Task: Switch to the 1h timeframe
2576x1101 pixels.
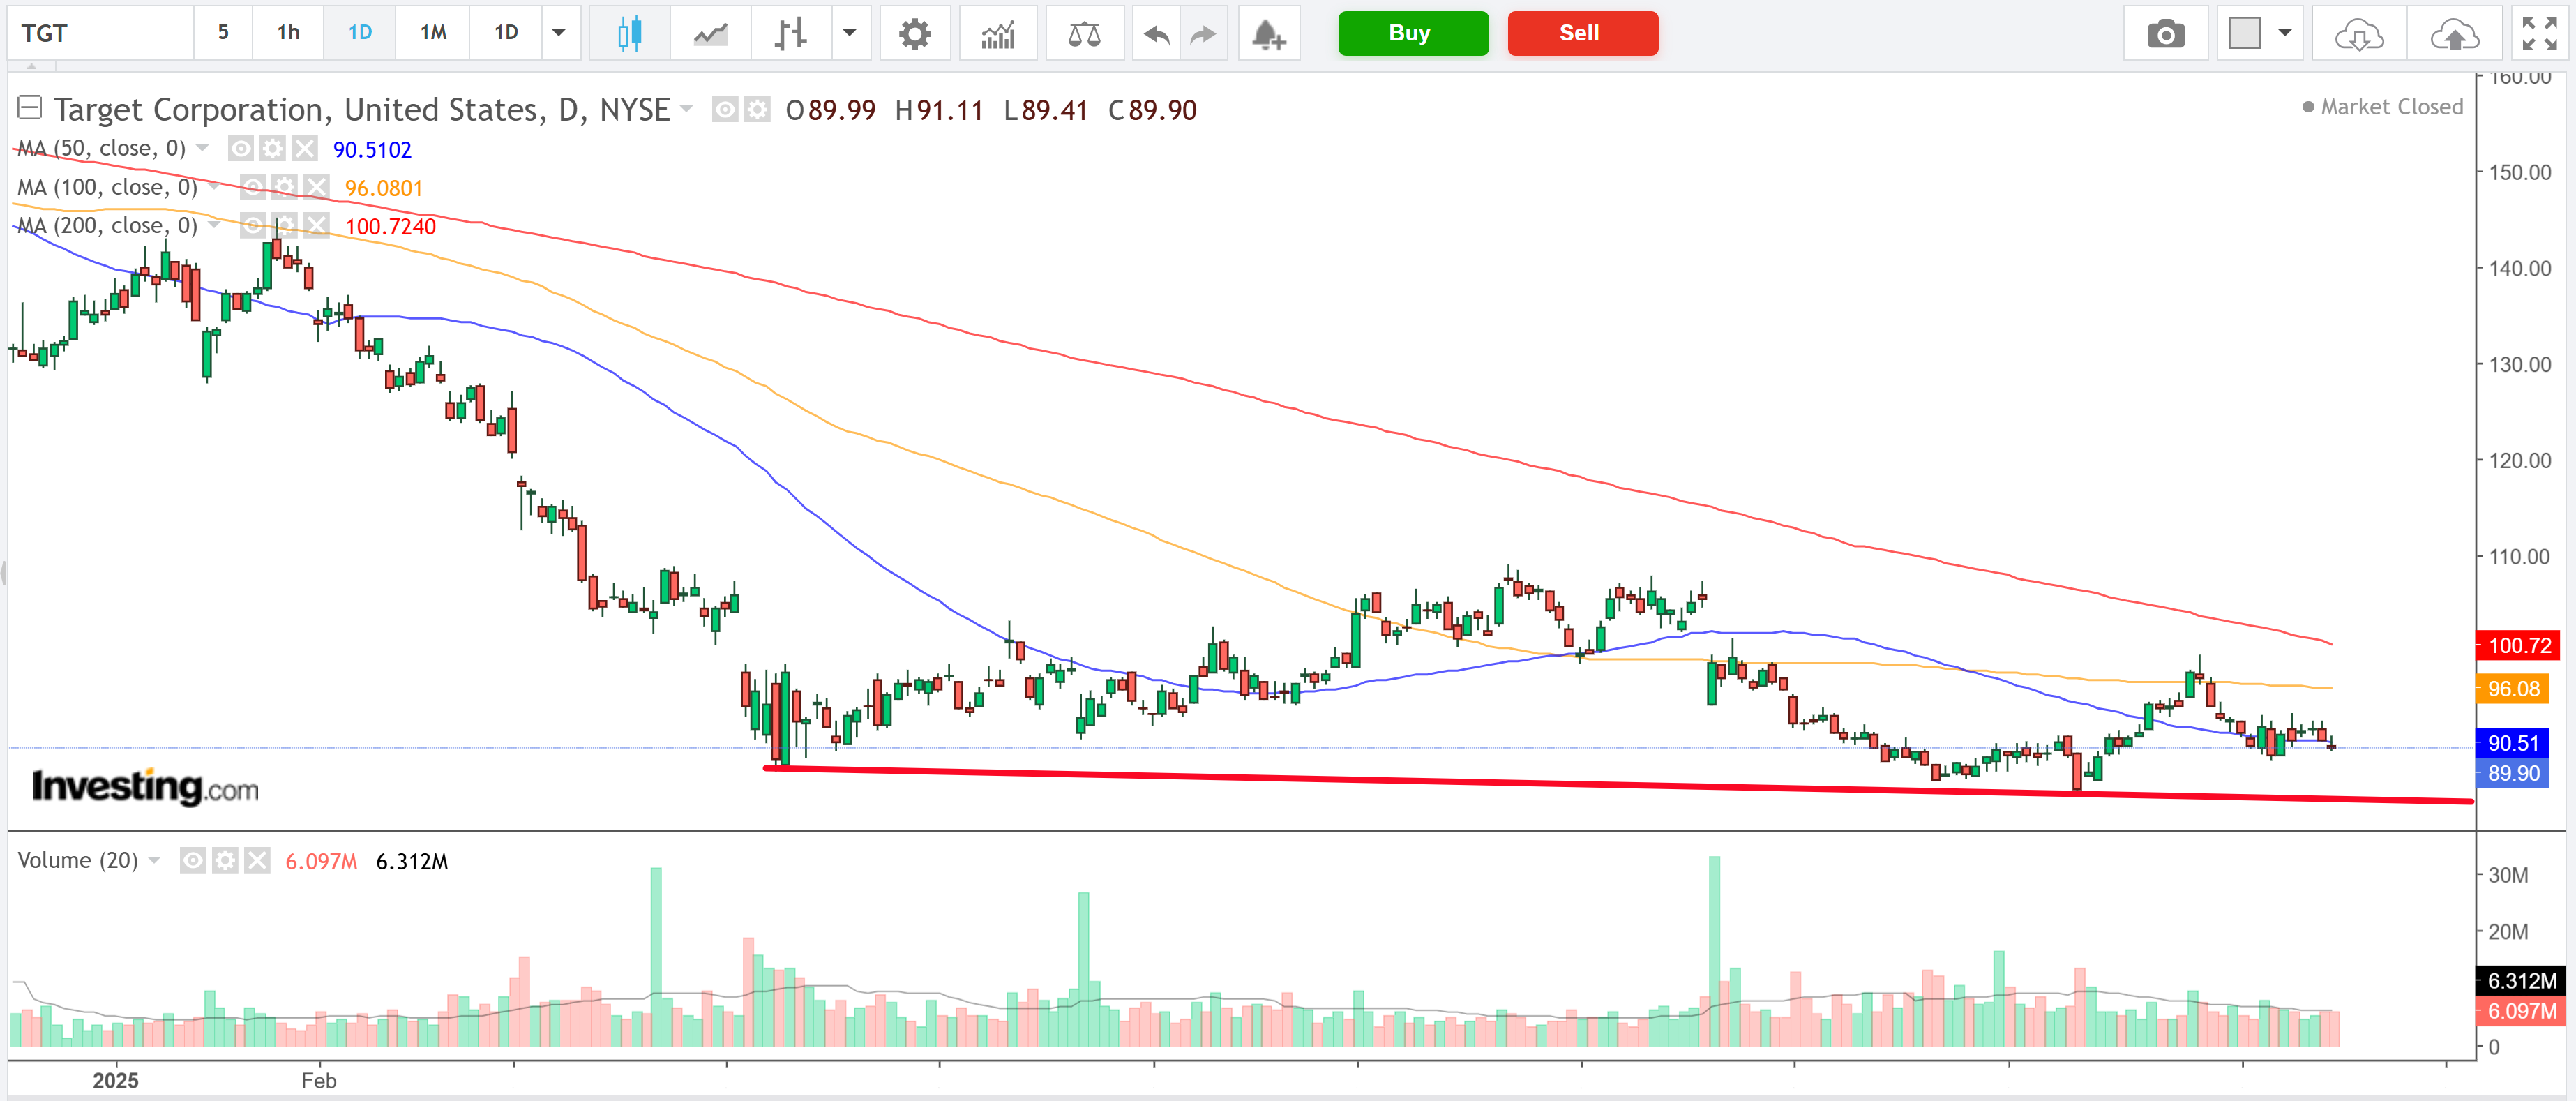Action: tap(287, 33)
